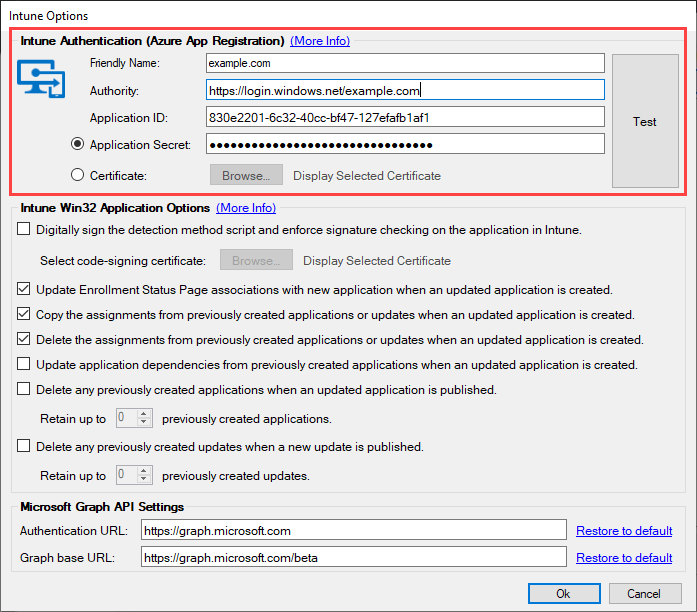Restore Authentication URL to default
This screenshot has height=612, width=697.
(624, 531)
